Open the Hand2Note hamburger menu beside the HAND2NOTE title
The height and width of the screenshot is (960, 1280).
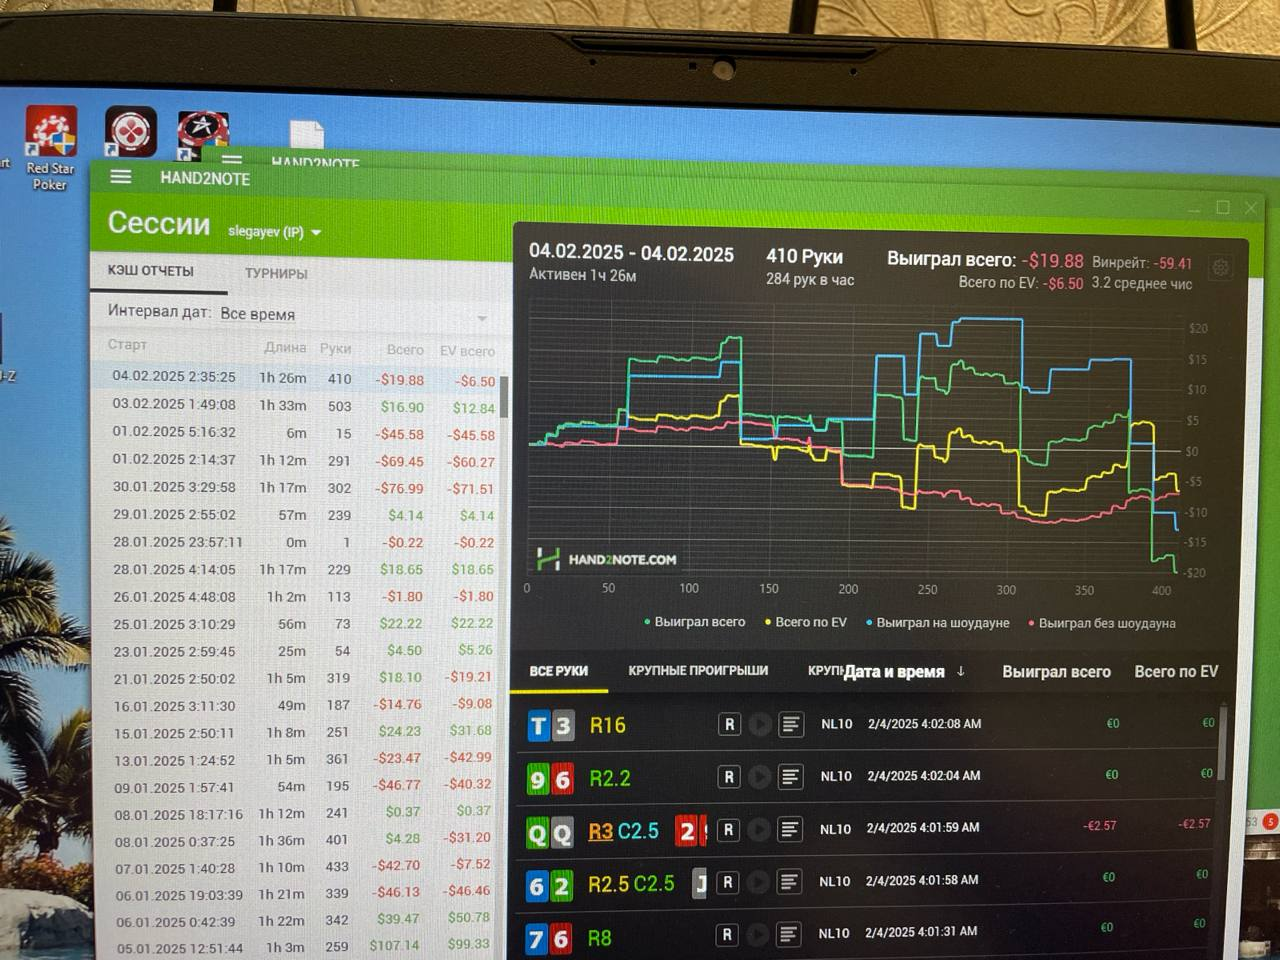tap(120, 177)
